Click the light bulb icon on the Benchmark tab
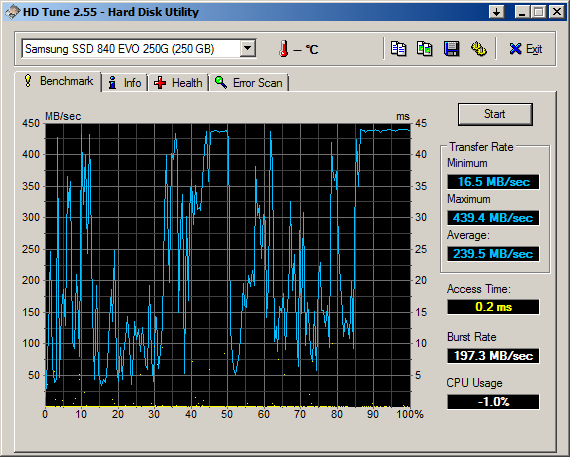The height and width of the screenshot is (457, 570). point(28,81)
